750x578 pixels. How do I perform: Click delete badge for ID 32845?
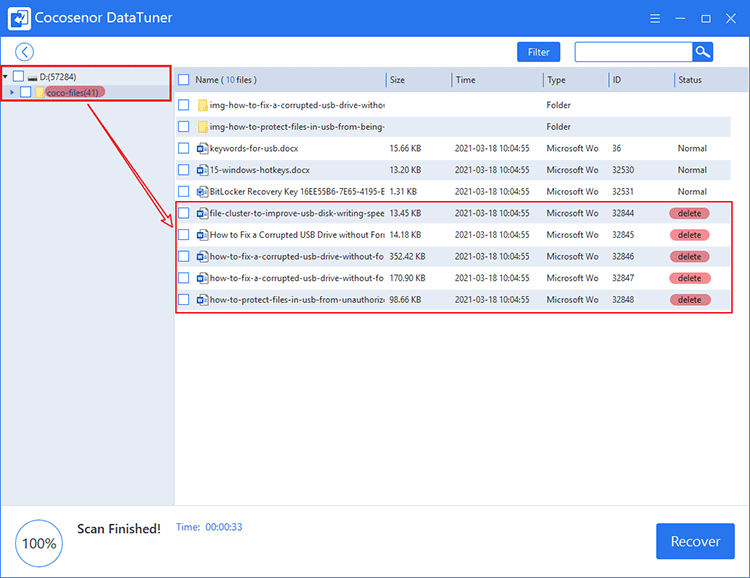689,235
